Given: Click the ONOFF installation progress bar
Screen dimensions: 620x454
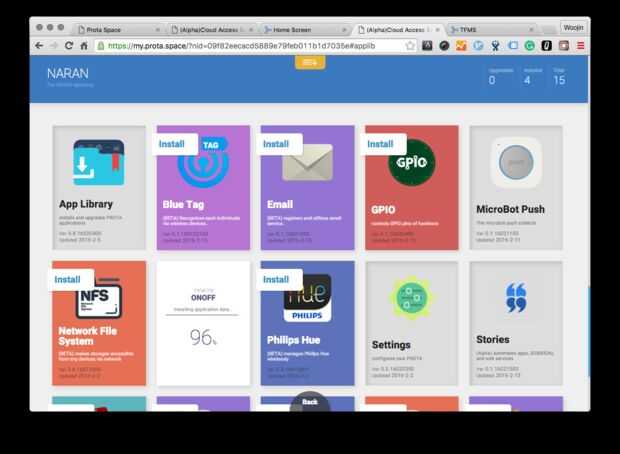Looking at the screenshot, I should pyautogui.click(x=202, y=315).
